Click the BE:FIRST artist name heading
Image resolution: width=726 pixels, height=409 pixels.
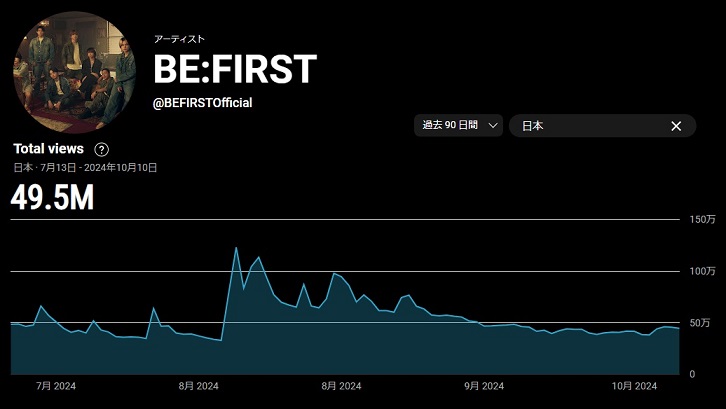(235, 69)
